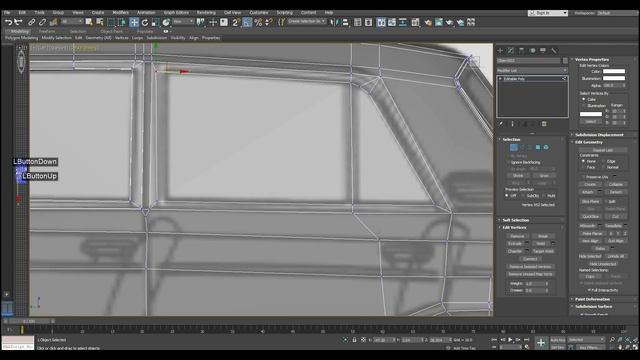Select the Off preview selection radio button
This screenshot has height=360, width=640.
[x=507, y=196]
